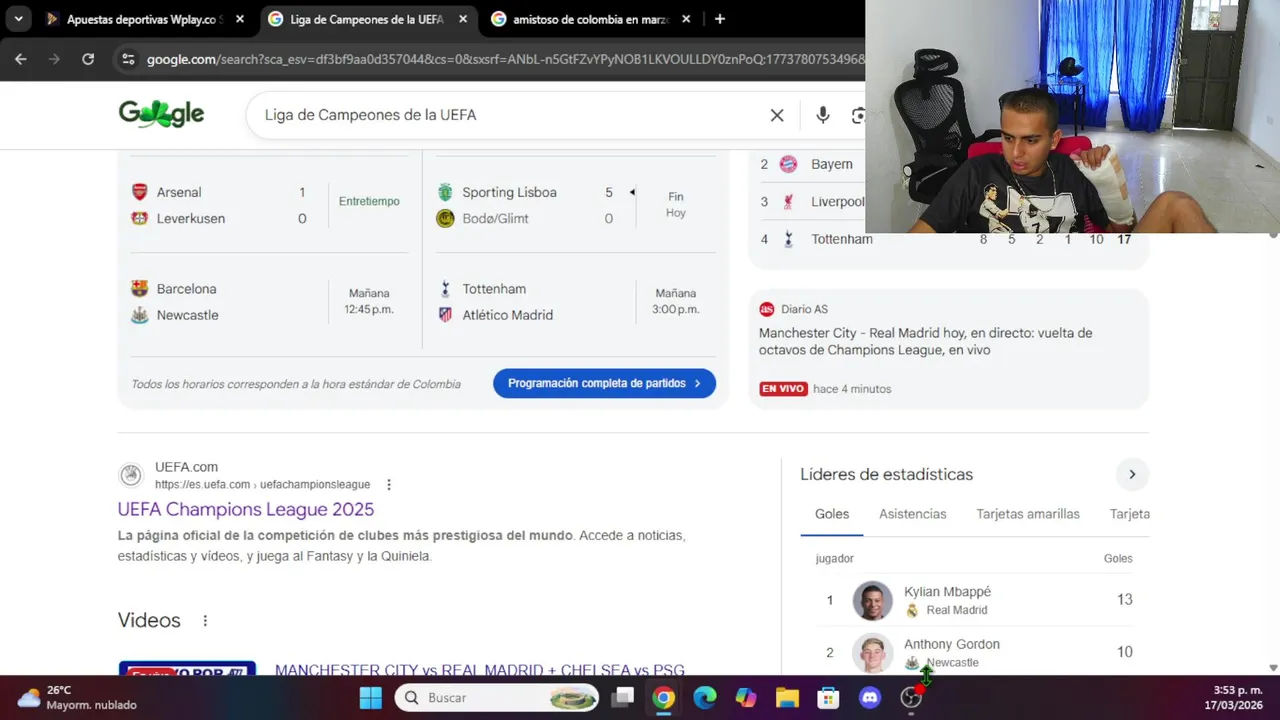The width and height of the screenshot is (1280, 720).
Task: Go back with the browser back arrow
Action: tap(21, 59)
